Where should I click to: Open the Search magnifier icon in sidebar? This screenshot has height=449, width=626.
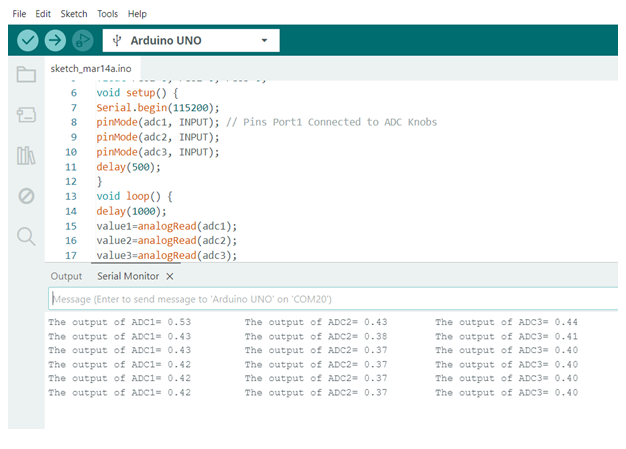click(x=26, y=236)
